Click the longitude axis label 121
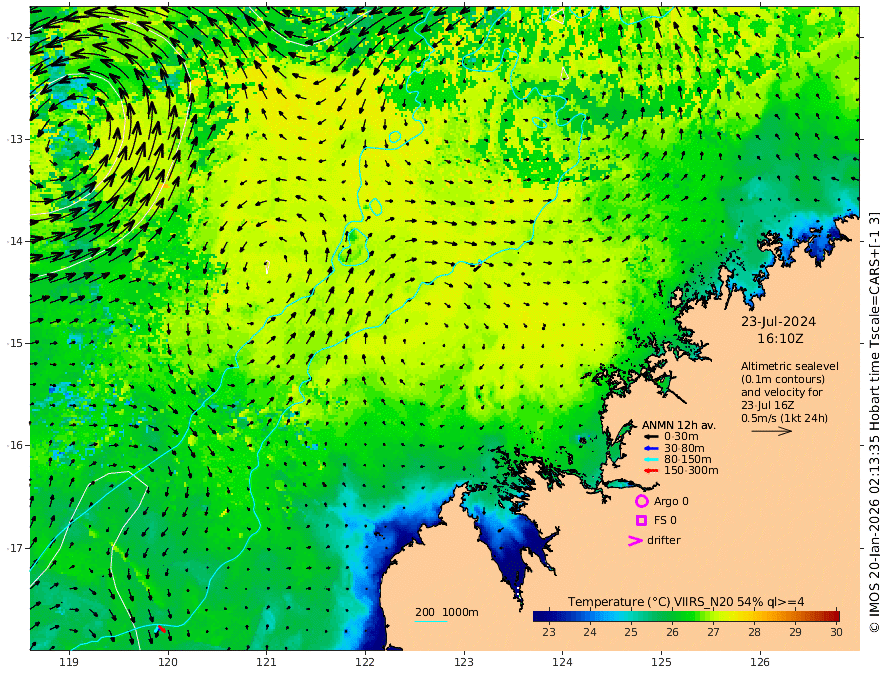 (x=267, y=663)
